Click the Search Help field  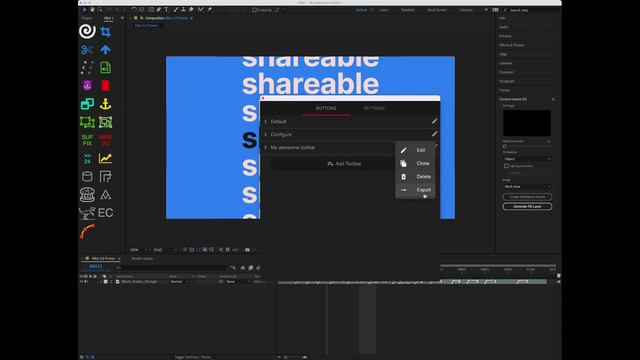(532, 10)
